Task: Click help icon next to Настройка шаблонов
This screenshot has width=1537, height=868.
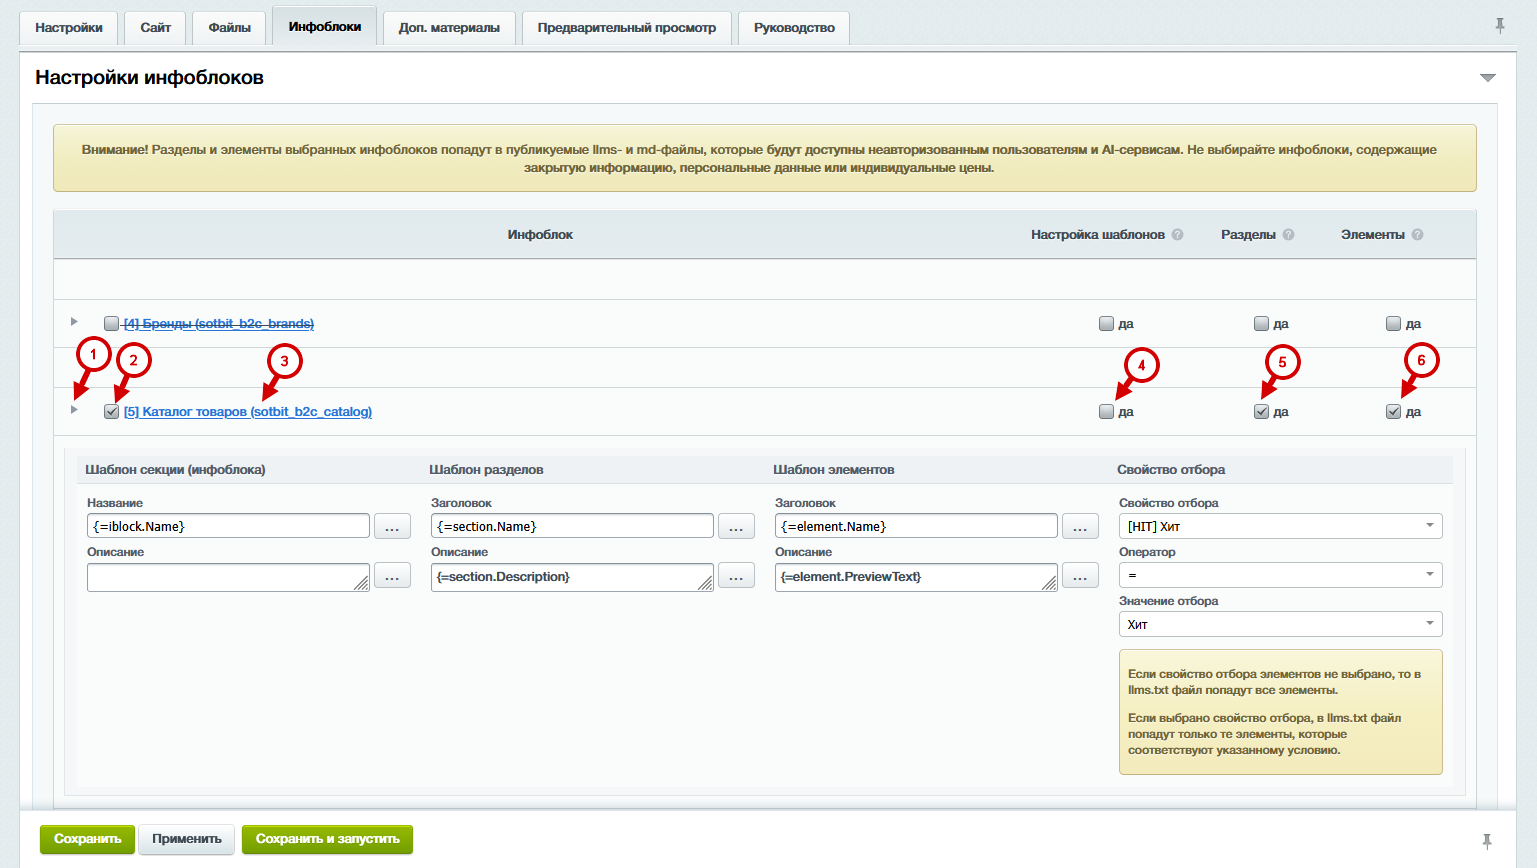Action: 1177,235
